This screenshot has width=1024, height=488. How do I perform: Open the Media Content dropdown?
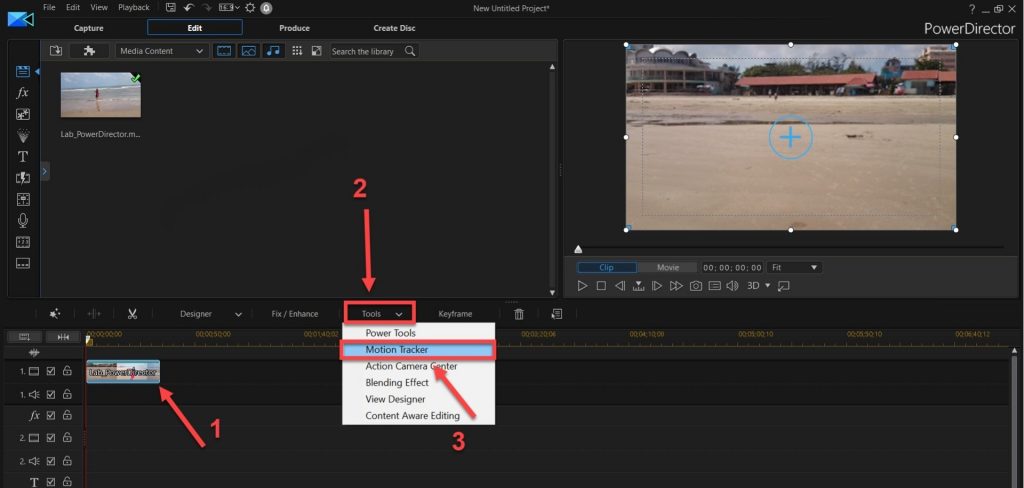(x=162, y=51)
